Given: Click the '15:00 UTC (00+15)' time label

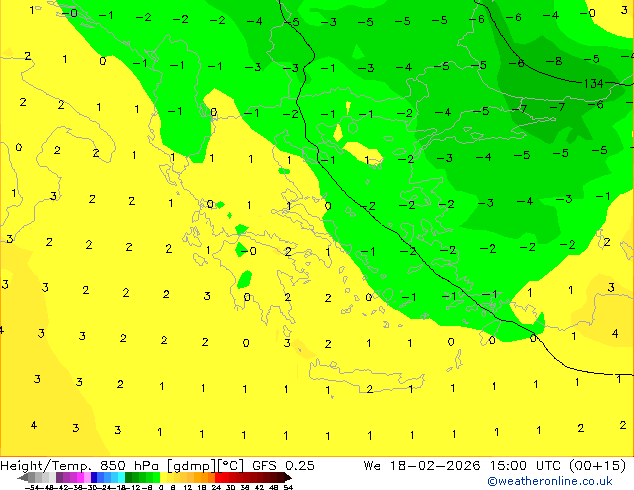Looking at the screenshot, I should pyautogui.click(x=558, y=466).
